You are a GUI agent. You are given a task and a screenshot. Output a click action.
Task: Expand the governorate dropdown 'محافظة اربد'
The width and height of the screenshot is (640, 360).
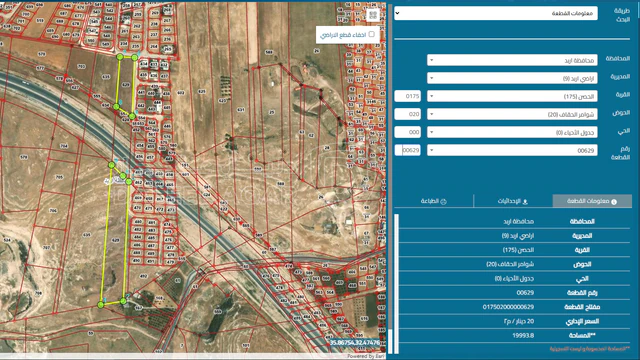(x=512, y=60)
